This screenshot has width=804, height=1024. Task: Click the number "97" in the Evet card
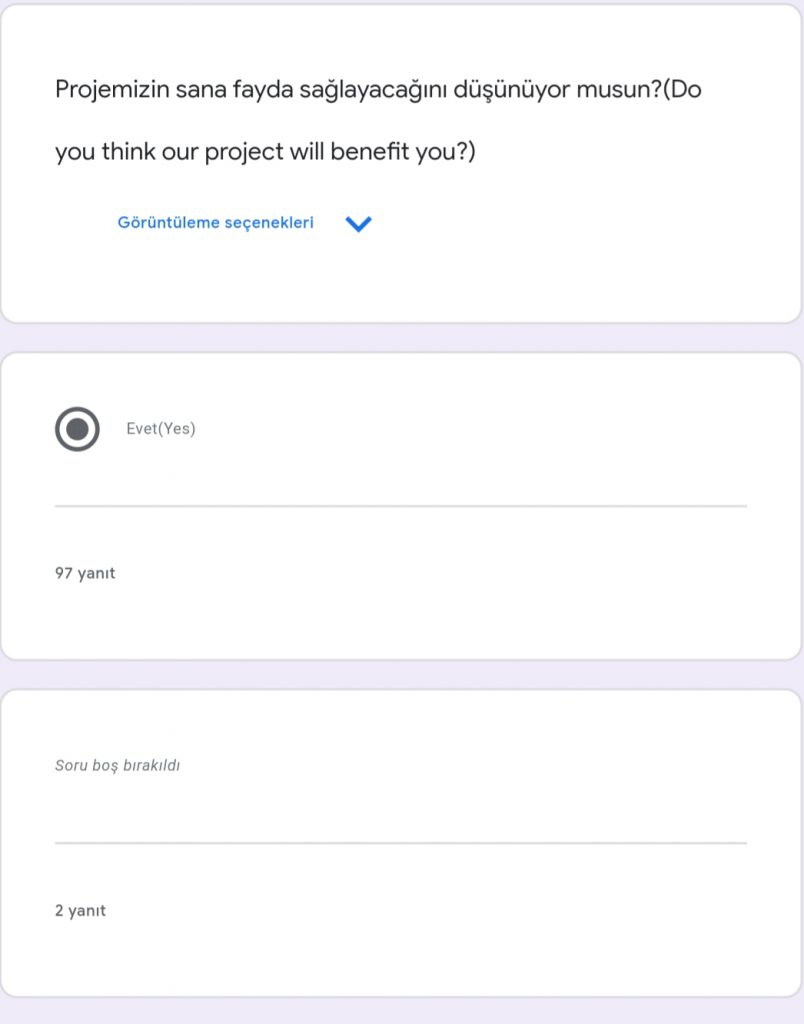click(x=64, y=574)
